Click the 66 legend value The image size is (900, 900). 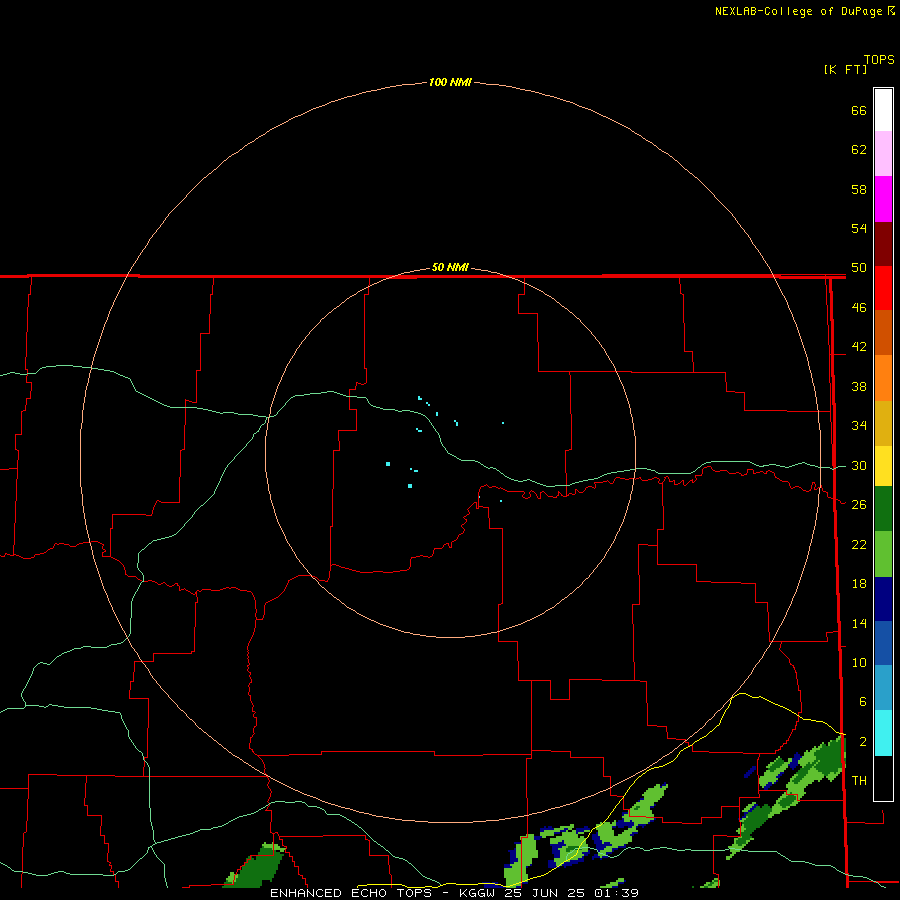(859, 110)
